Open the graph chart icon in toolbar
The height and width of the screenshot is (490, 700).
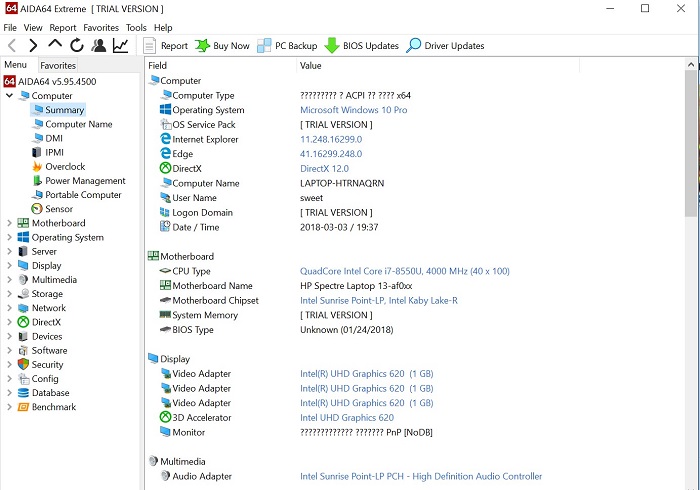121,45
